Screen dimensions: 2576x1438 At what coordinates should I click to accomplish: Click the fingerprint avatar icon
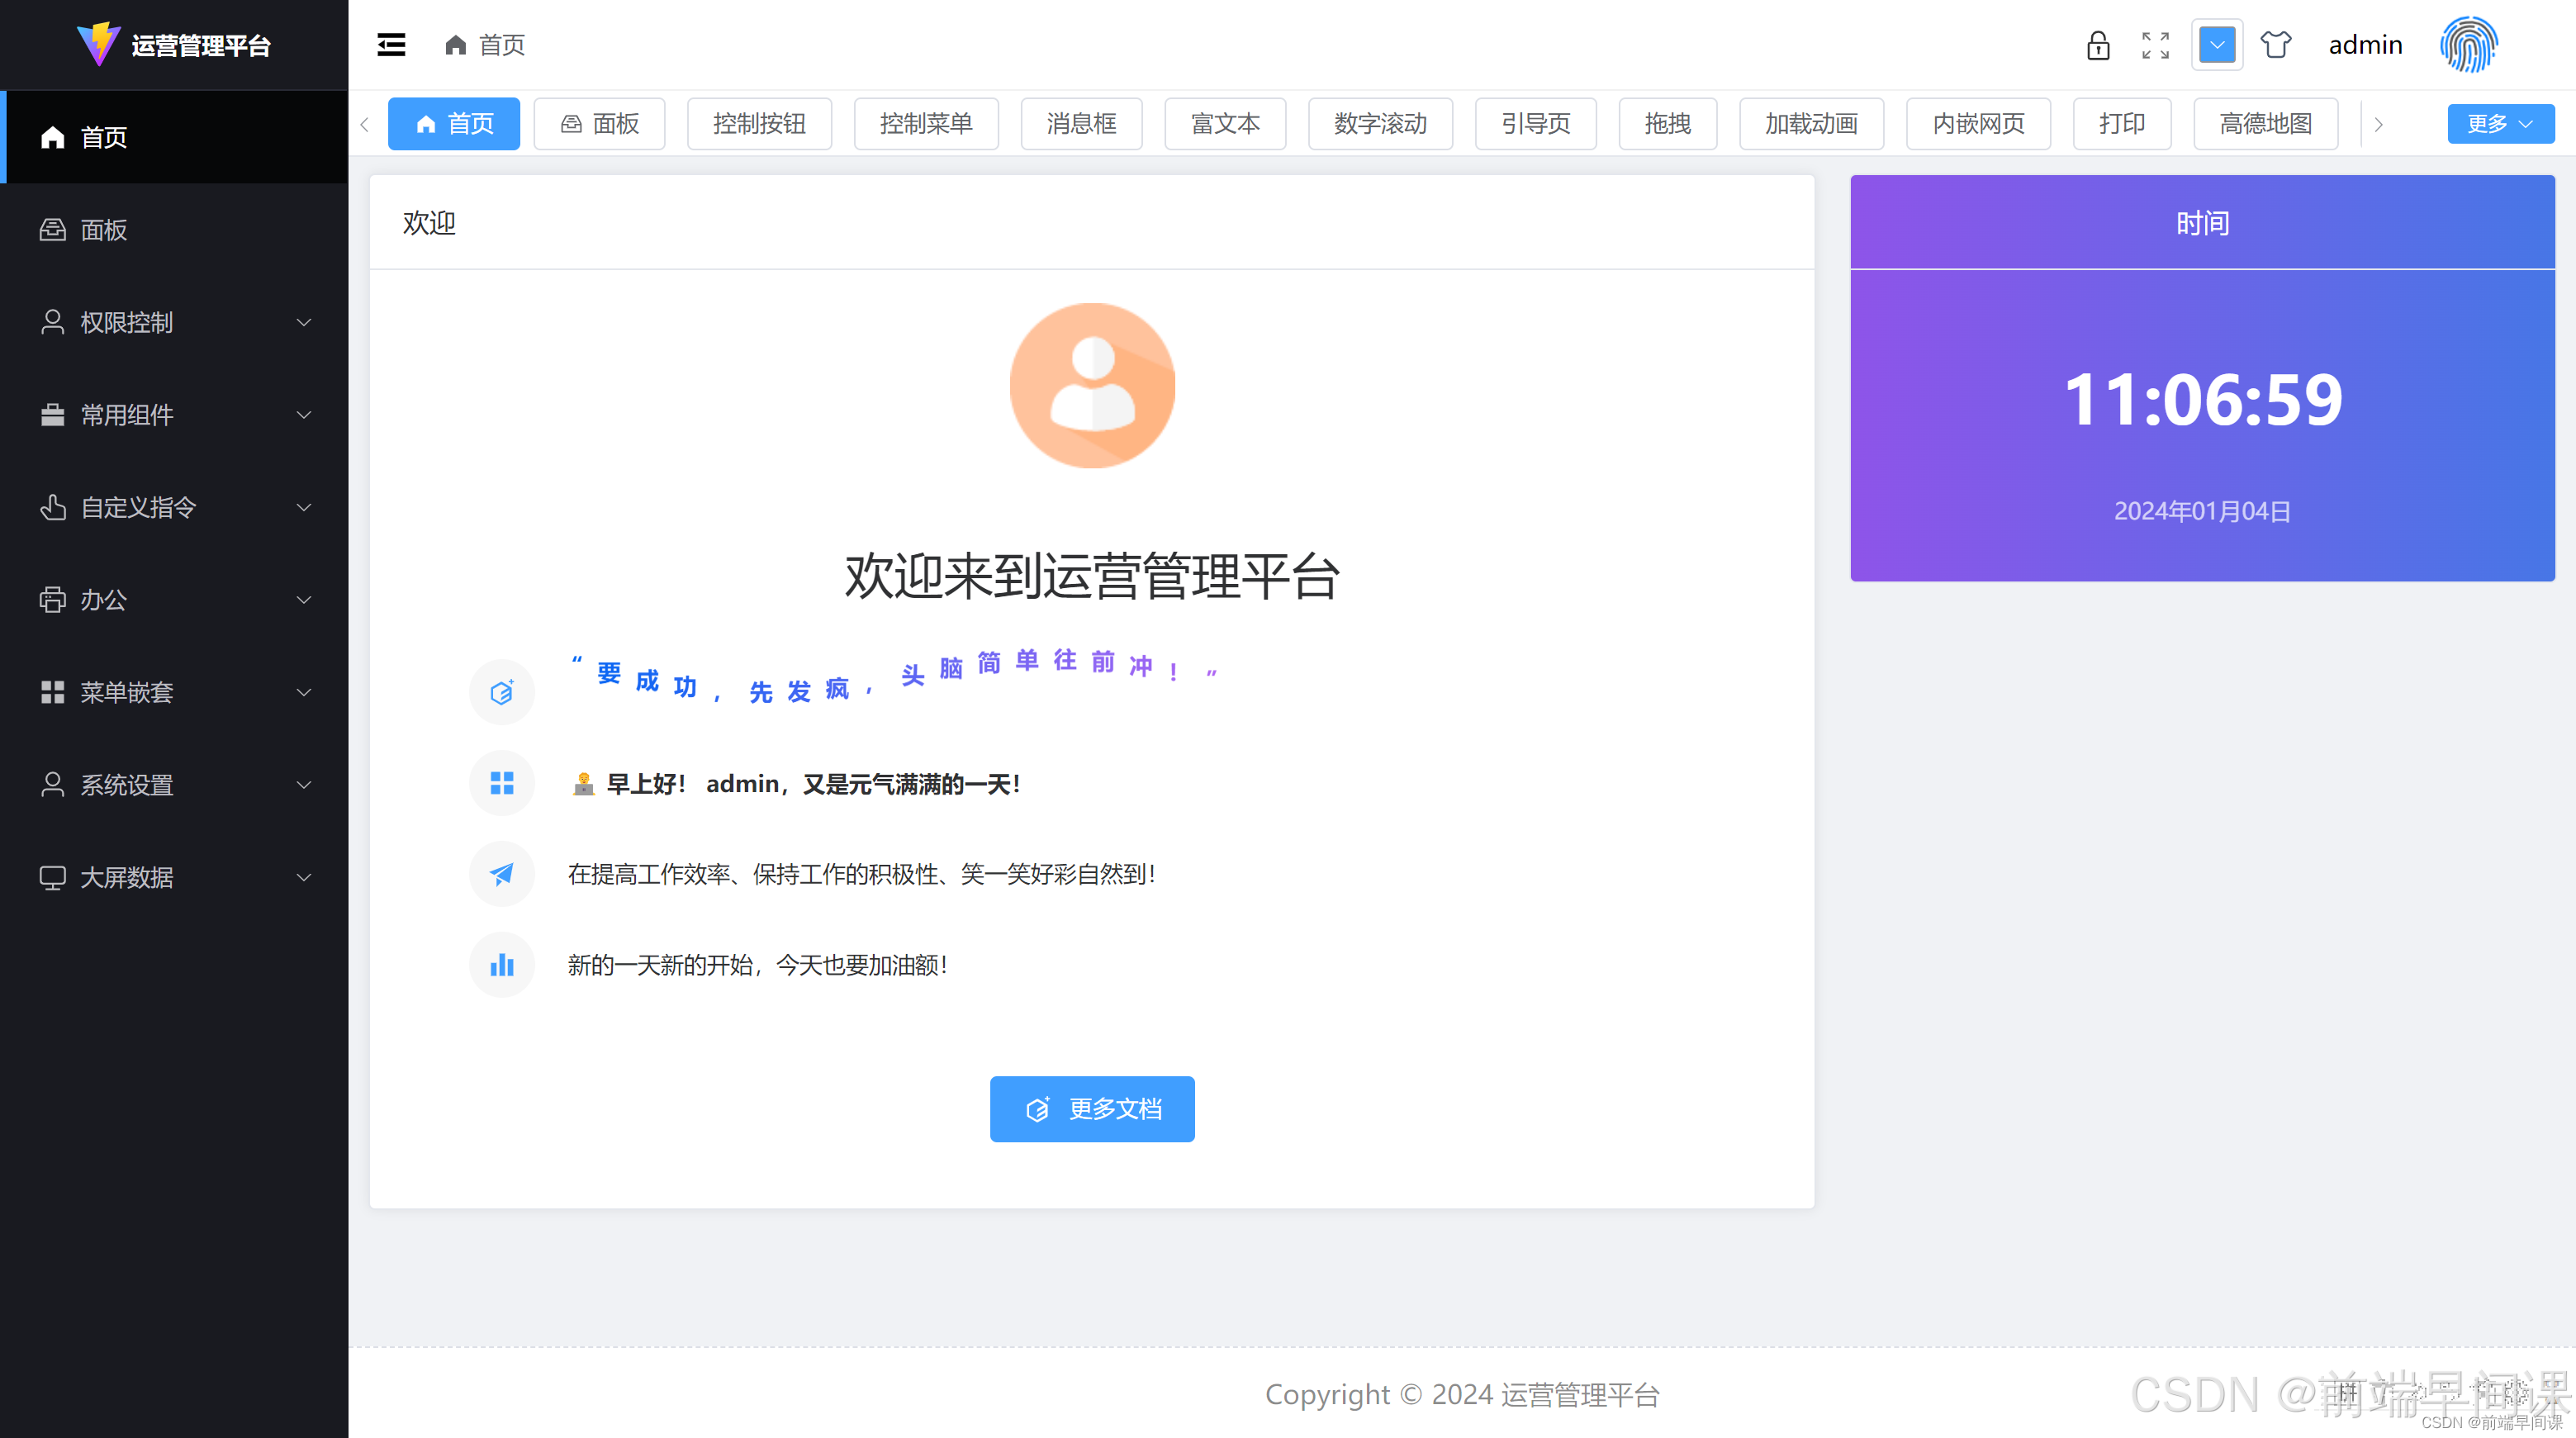(2468, 45)
